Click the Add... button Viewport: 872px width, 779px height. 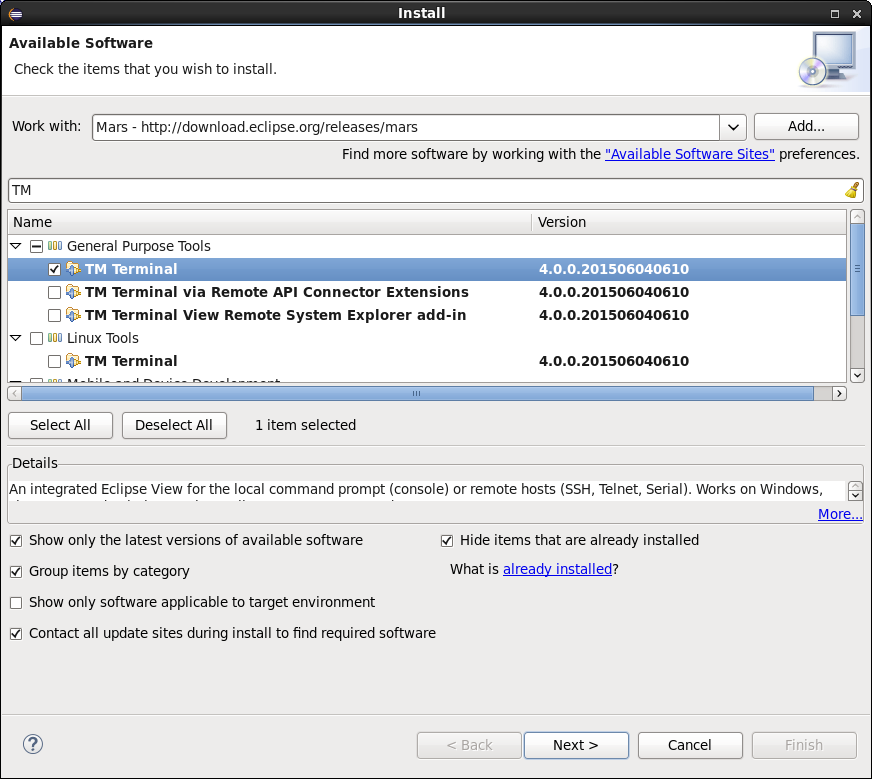[x=806, y=127]
